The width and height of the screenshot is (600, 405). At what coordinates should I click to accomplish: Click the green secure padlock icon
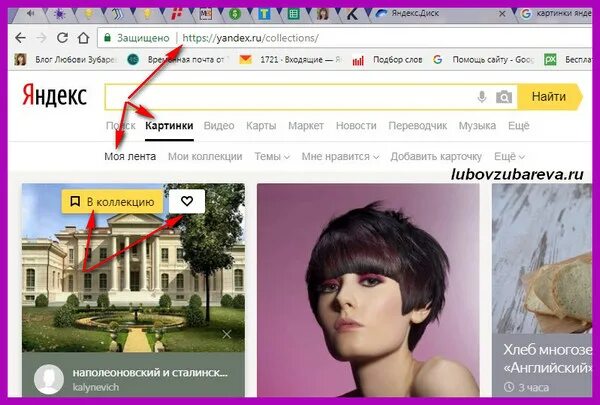tap(108, 38)
